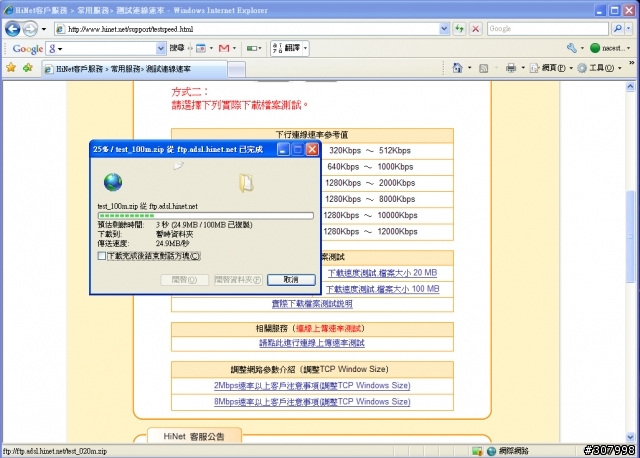Click the 24.9MB transfer speed value
Screen dimensions: 640x458
tap(172, 244)
